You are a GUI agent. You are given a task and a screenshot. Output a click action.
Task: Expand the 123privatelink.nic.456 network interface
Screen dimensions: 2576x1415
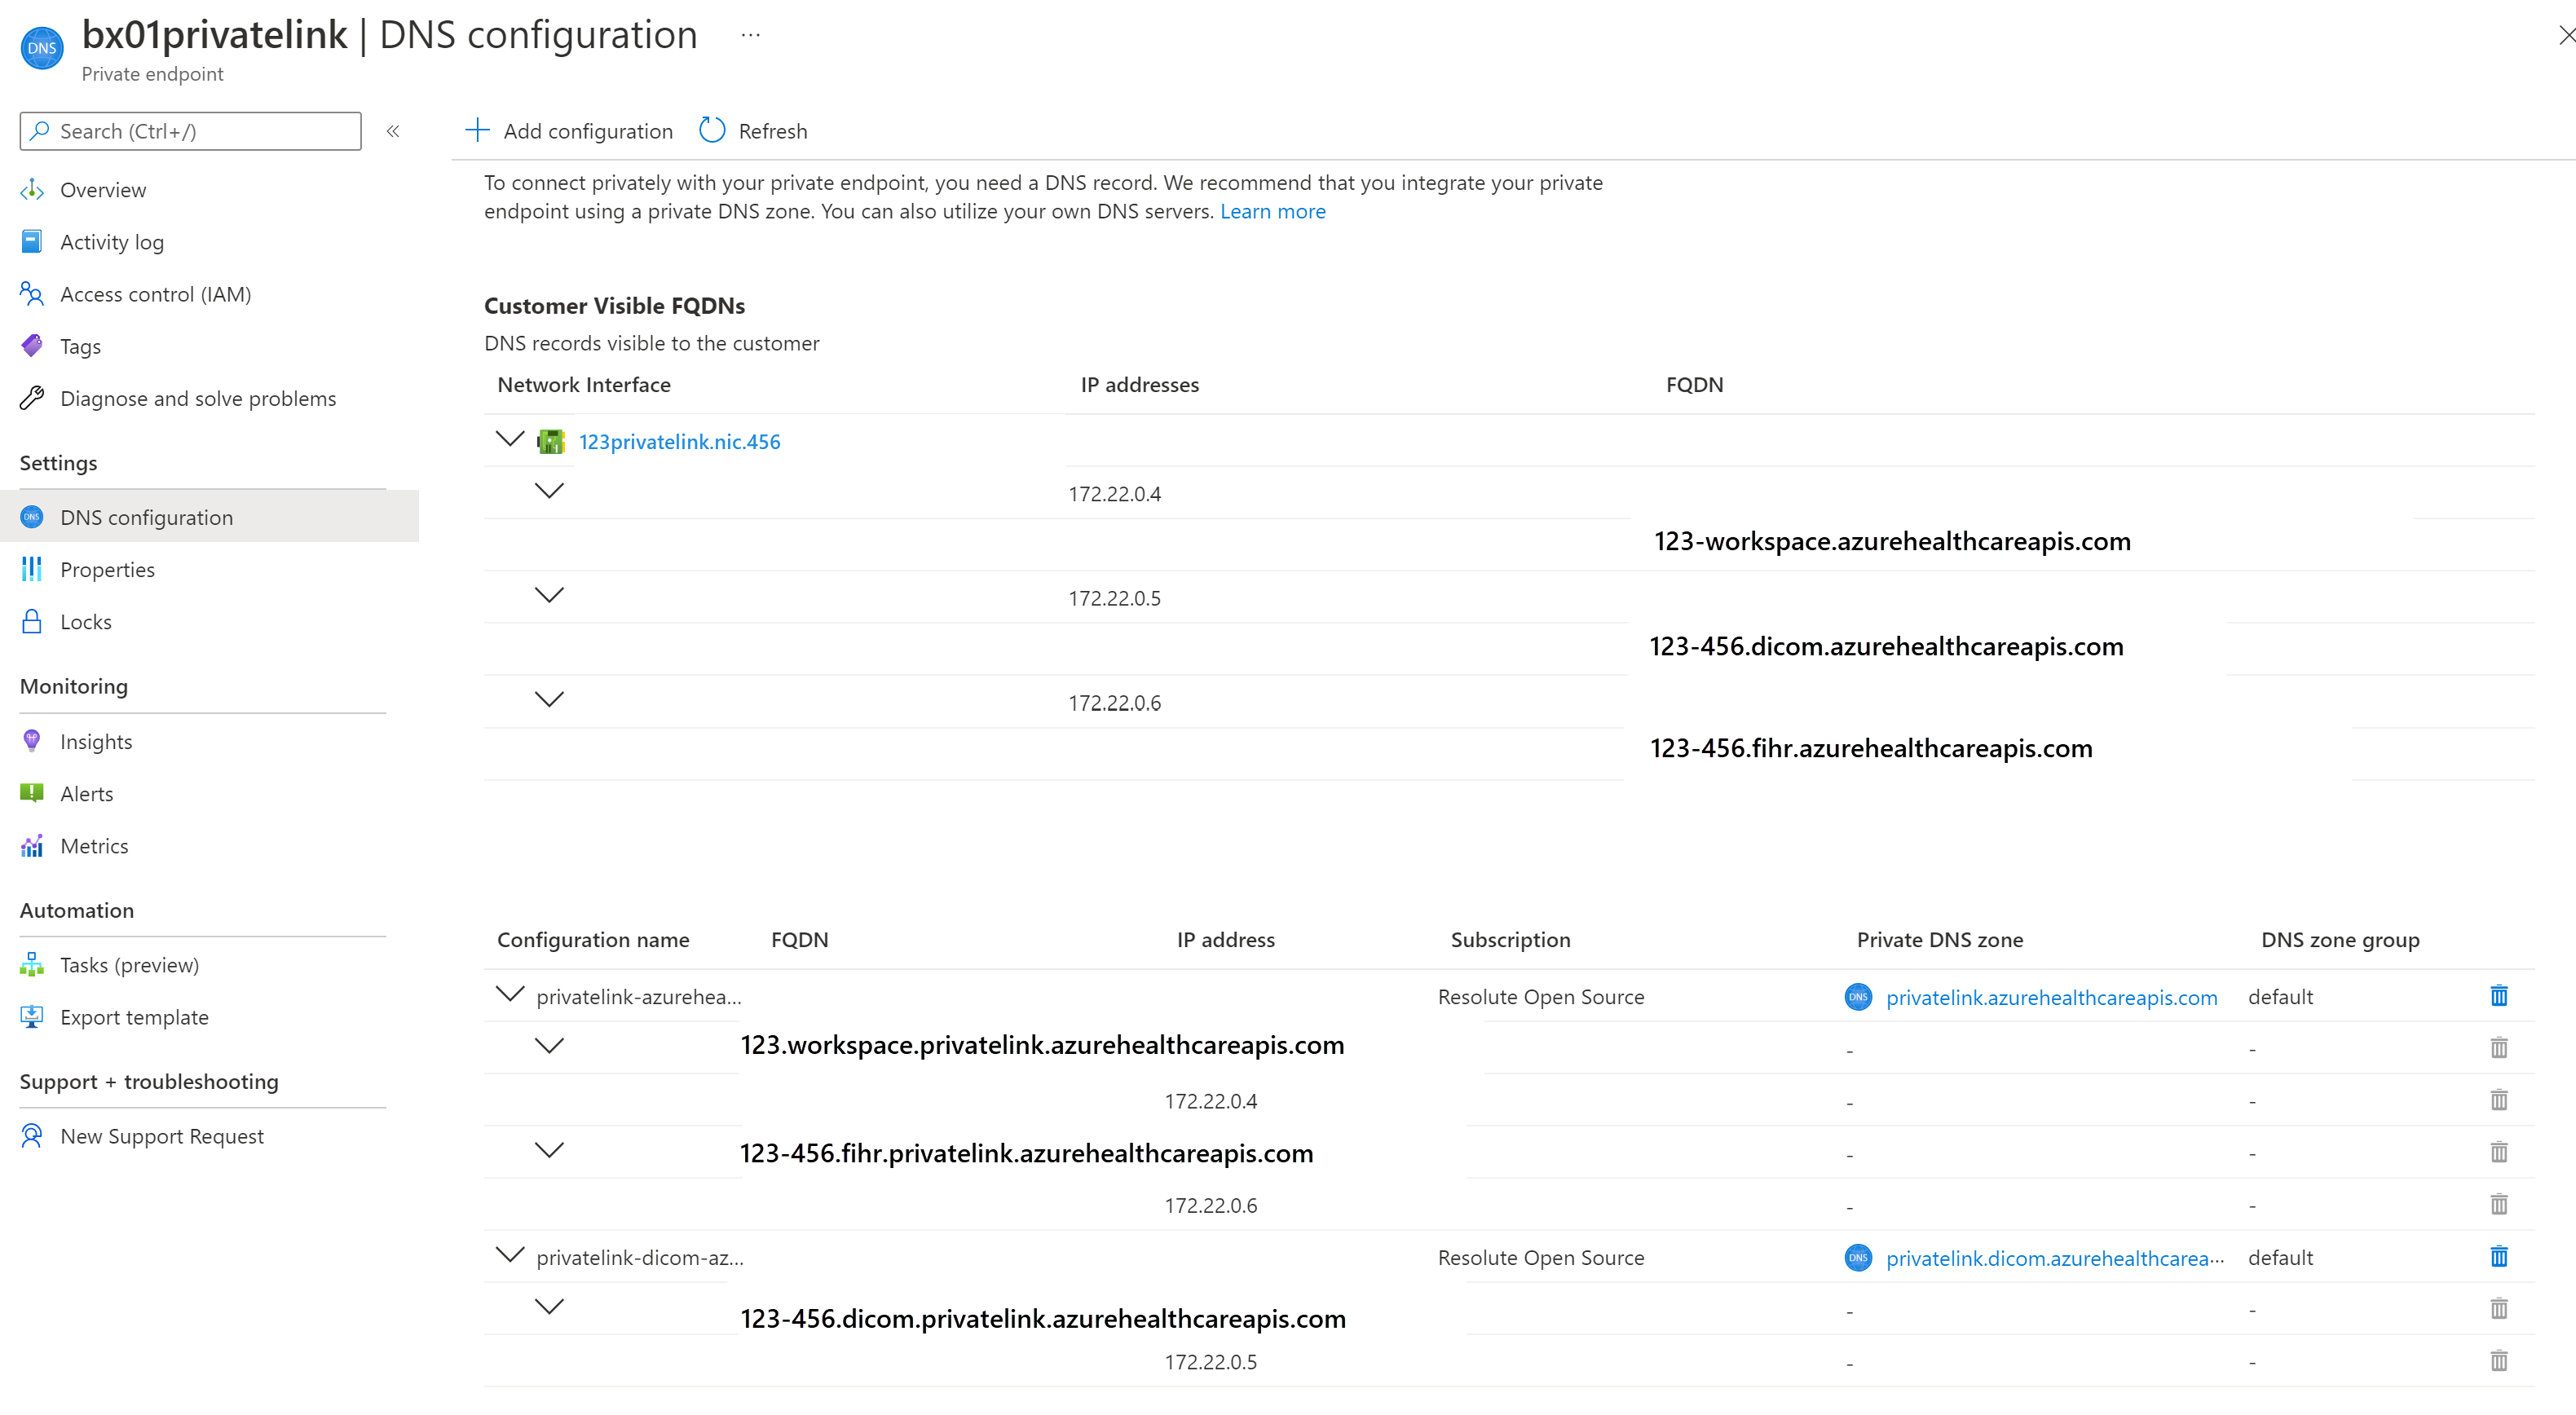point(507,439)
